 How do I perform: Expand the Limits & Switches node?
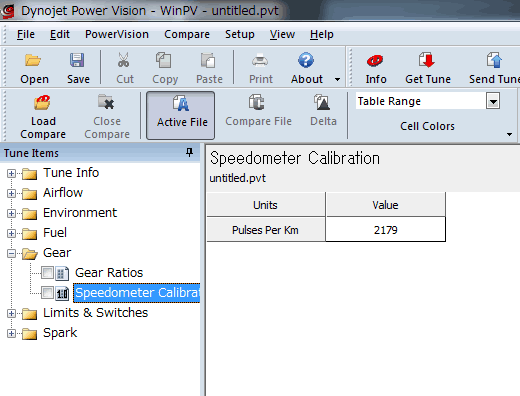tap(11, 313)
